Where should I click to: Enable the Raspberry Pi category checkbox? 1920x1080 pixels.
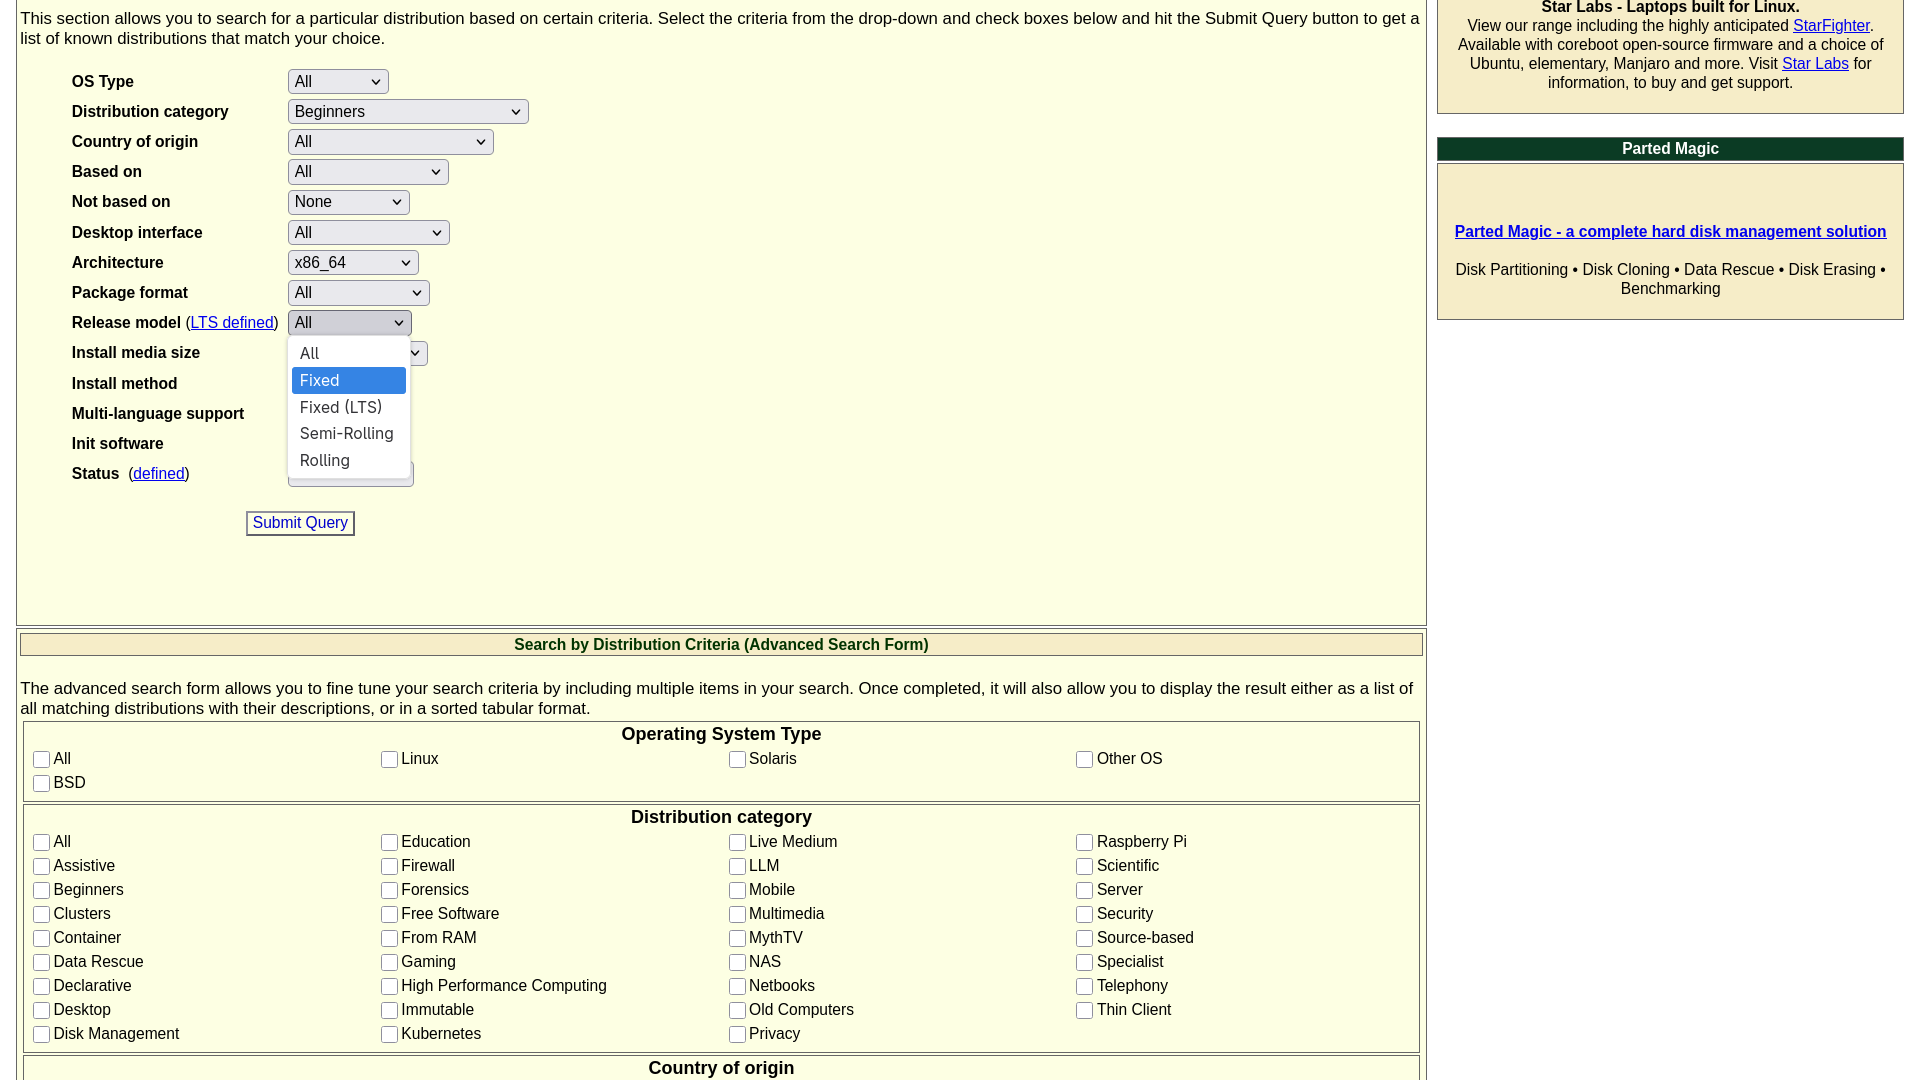pos(1084,842)
